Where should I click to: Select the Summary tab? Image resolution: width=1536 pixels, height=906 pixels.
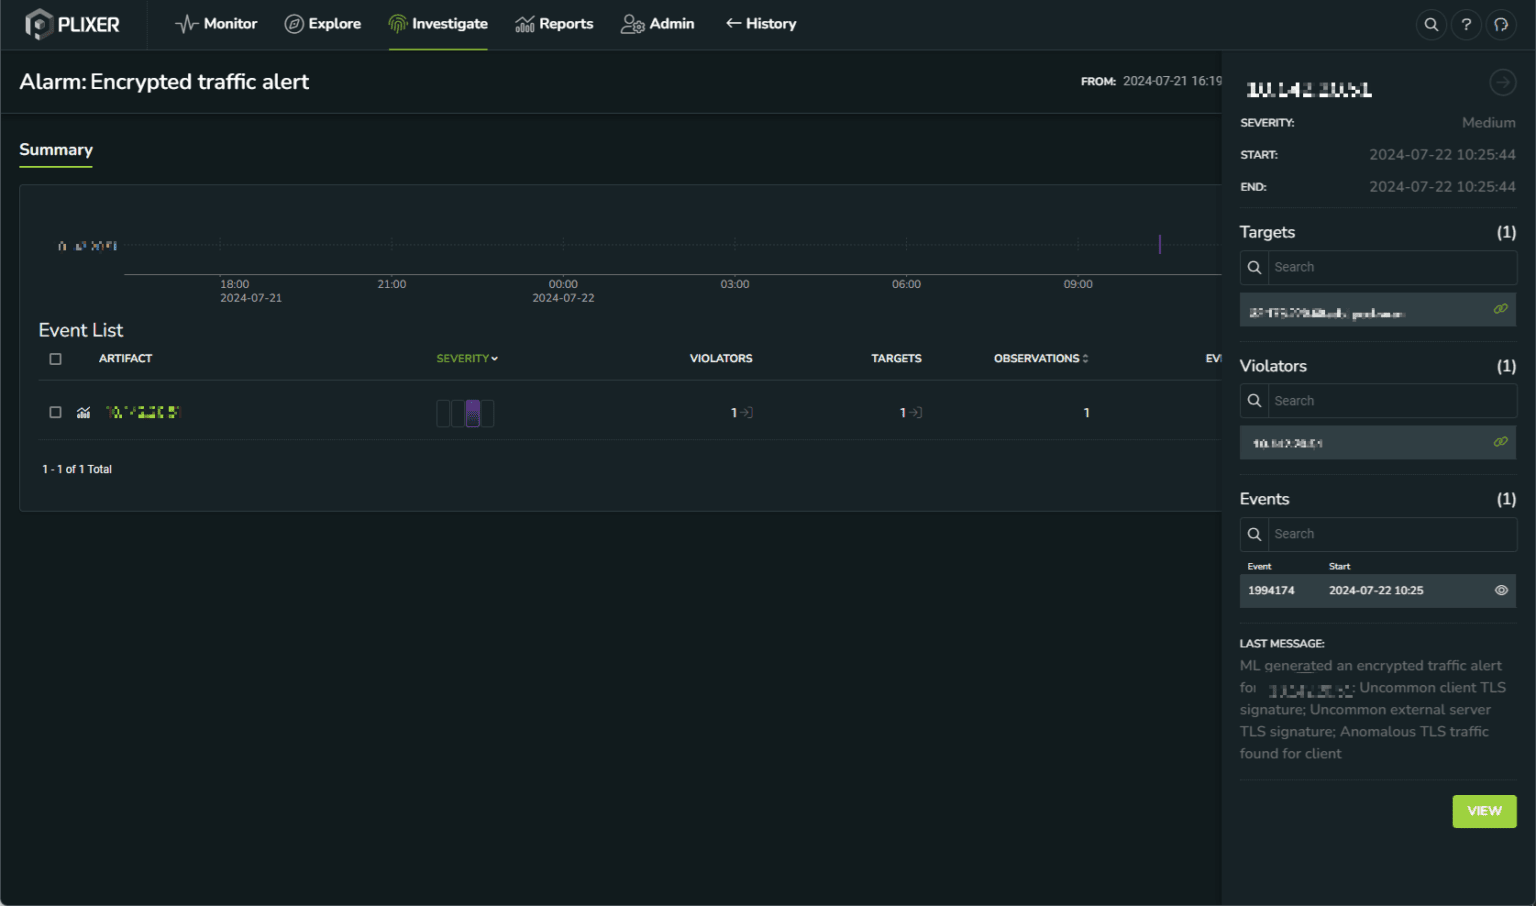pos(56,150)
